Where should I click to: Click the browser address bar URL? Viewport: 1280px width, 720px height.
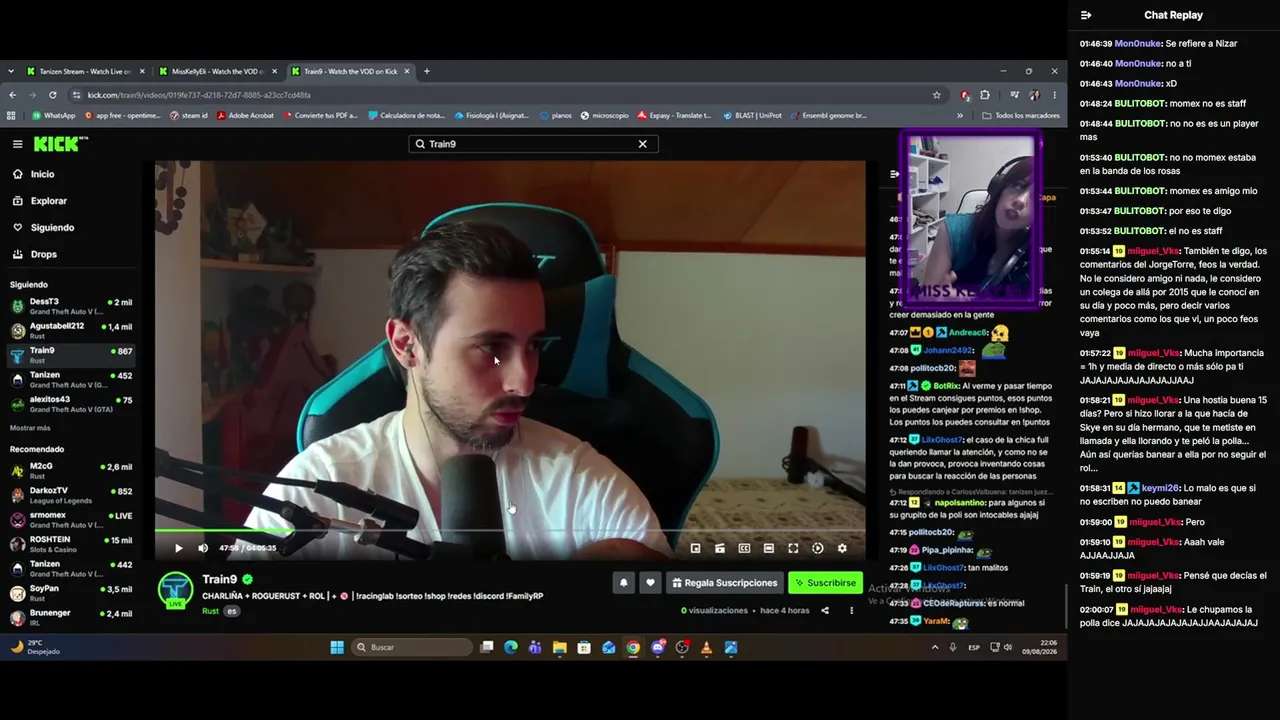pos(199,95)
